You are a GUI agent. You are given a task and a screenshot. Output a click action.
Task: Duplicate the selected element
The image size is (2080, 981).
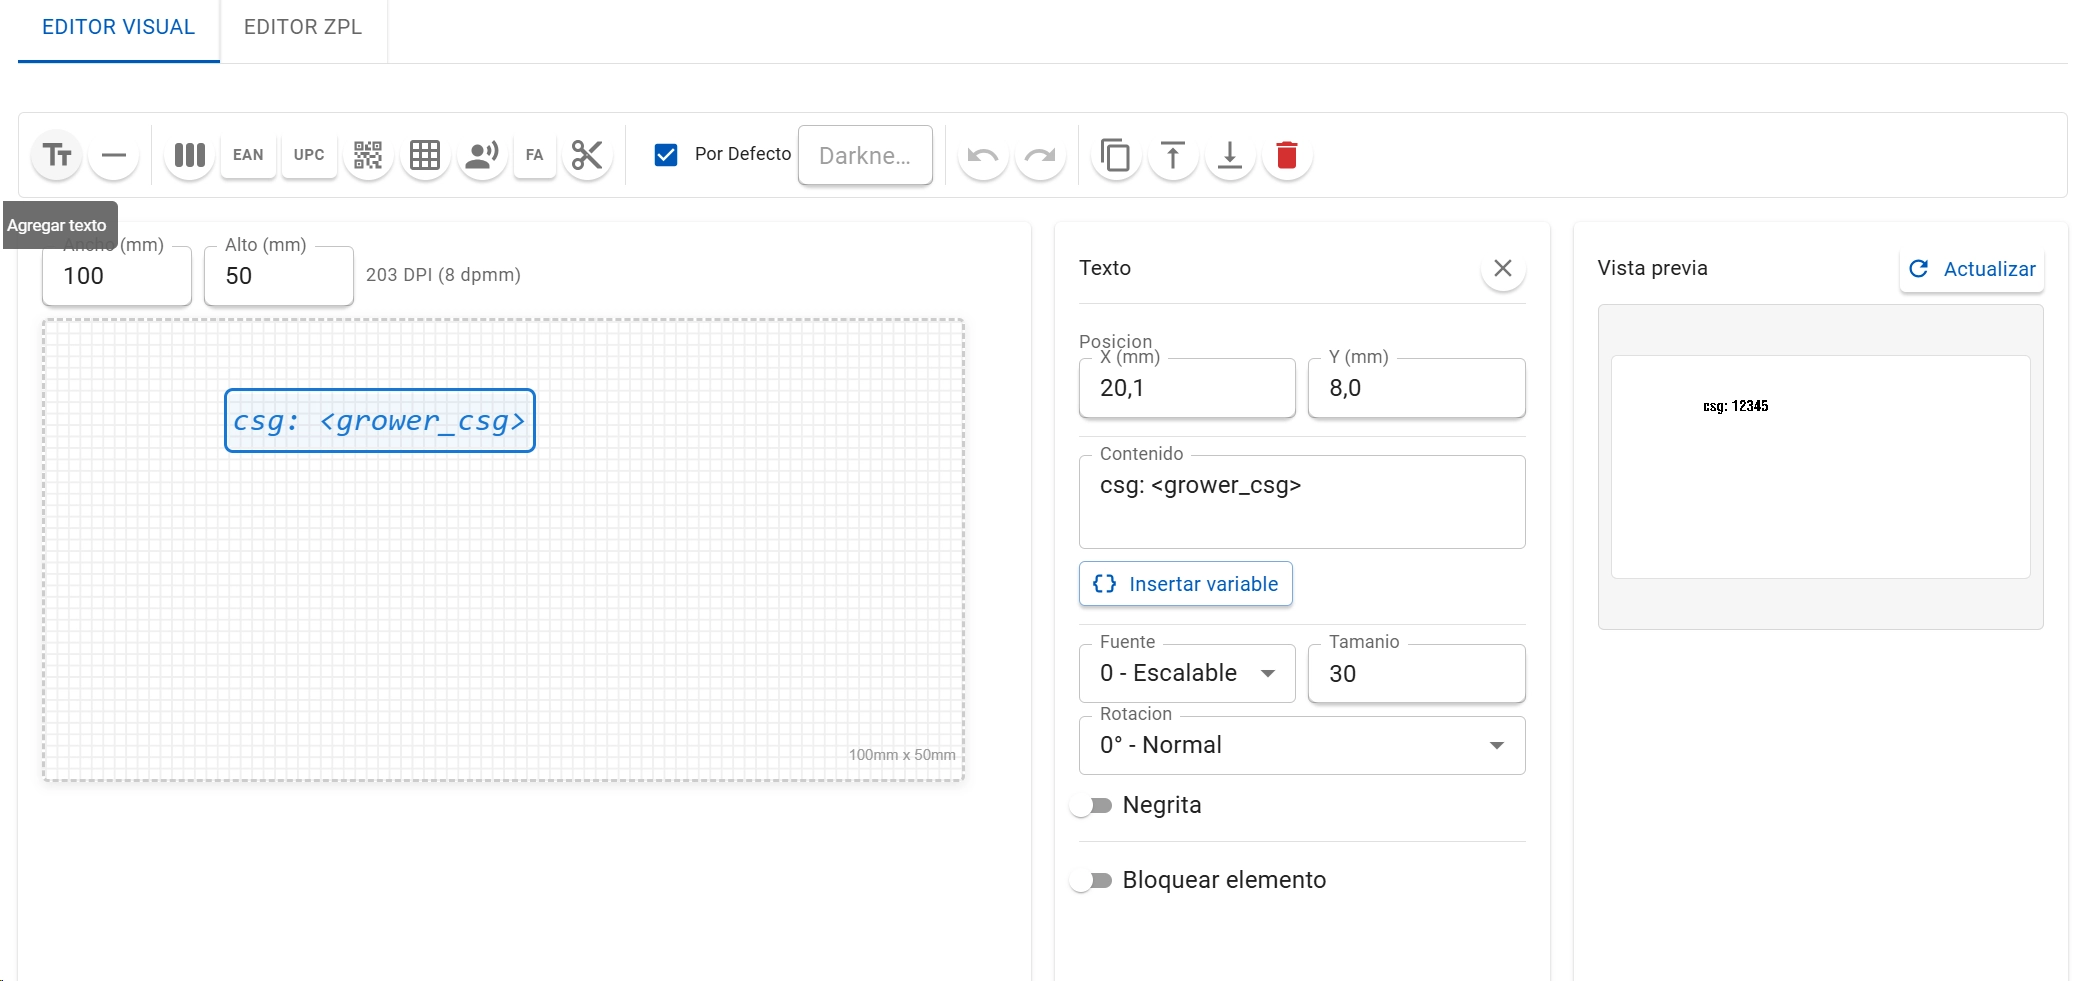coord(1116,155)
